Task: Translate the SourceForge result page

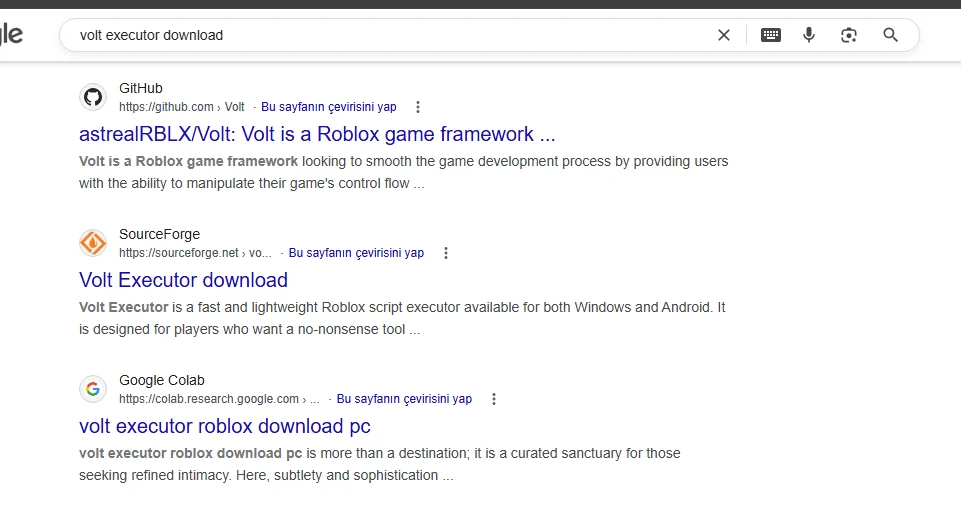Action: pos(356,252)
